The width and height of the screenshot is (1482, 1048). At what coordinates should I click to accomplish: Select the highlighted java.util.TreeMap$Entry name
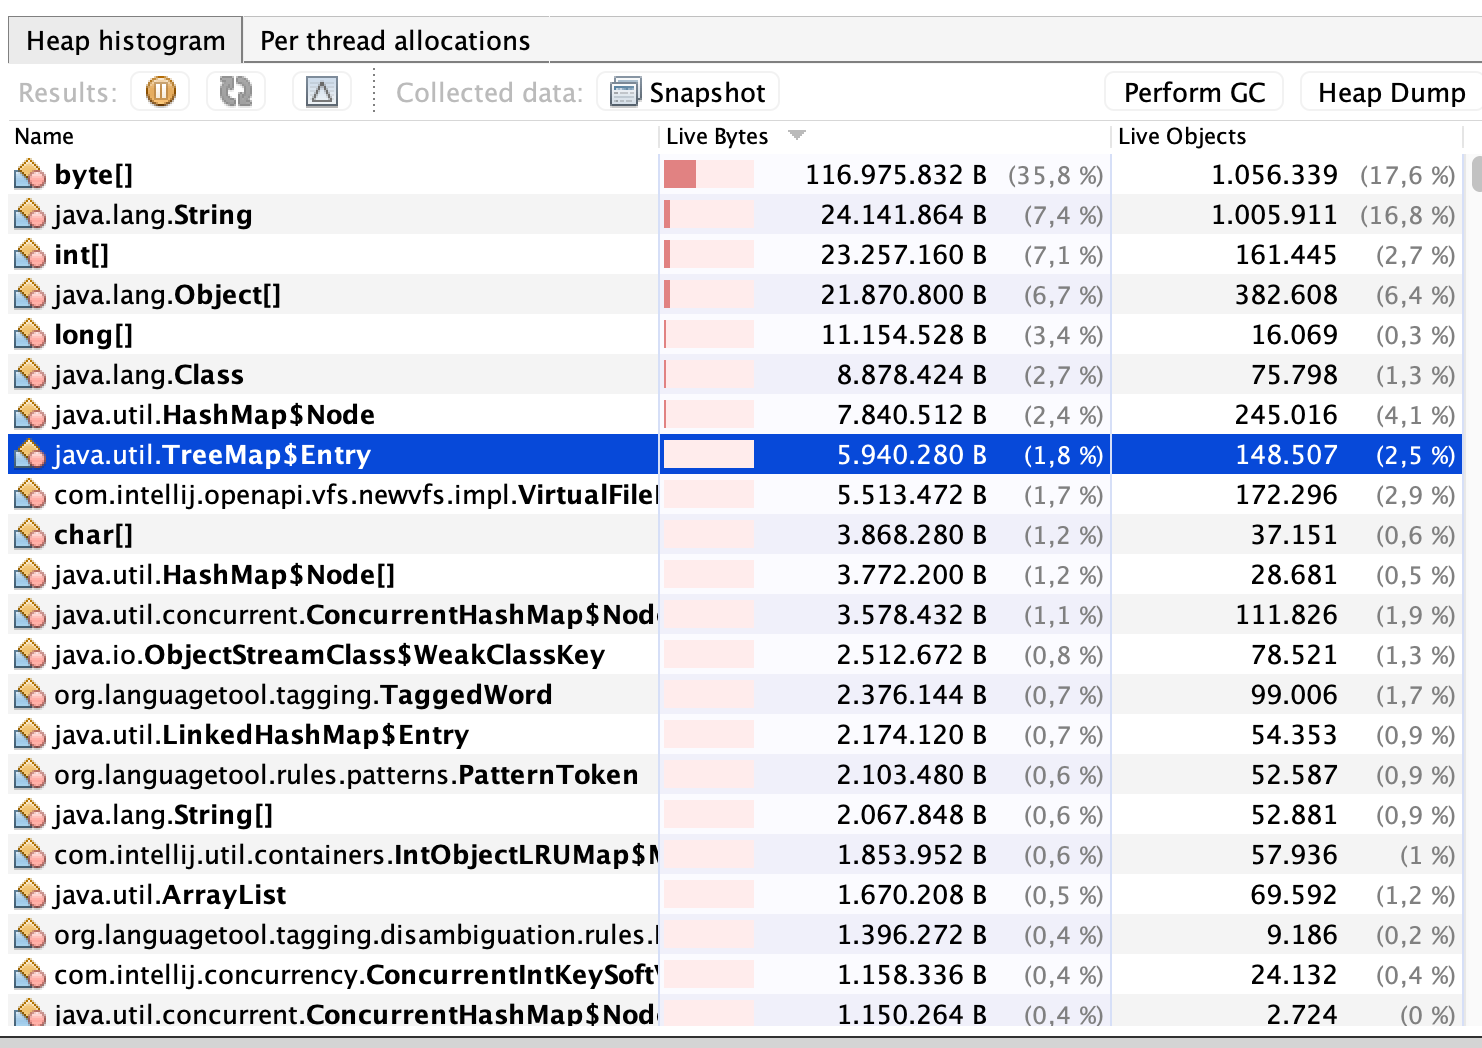(x=212, y=455)
